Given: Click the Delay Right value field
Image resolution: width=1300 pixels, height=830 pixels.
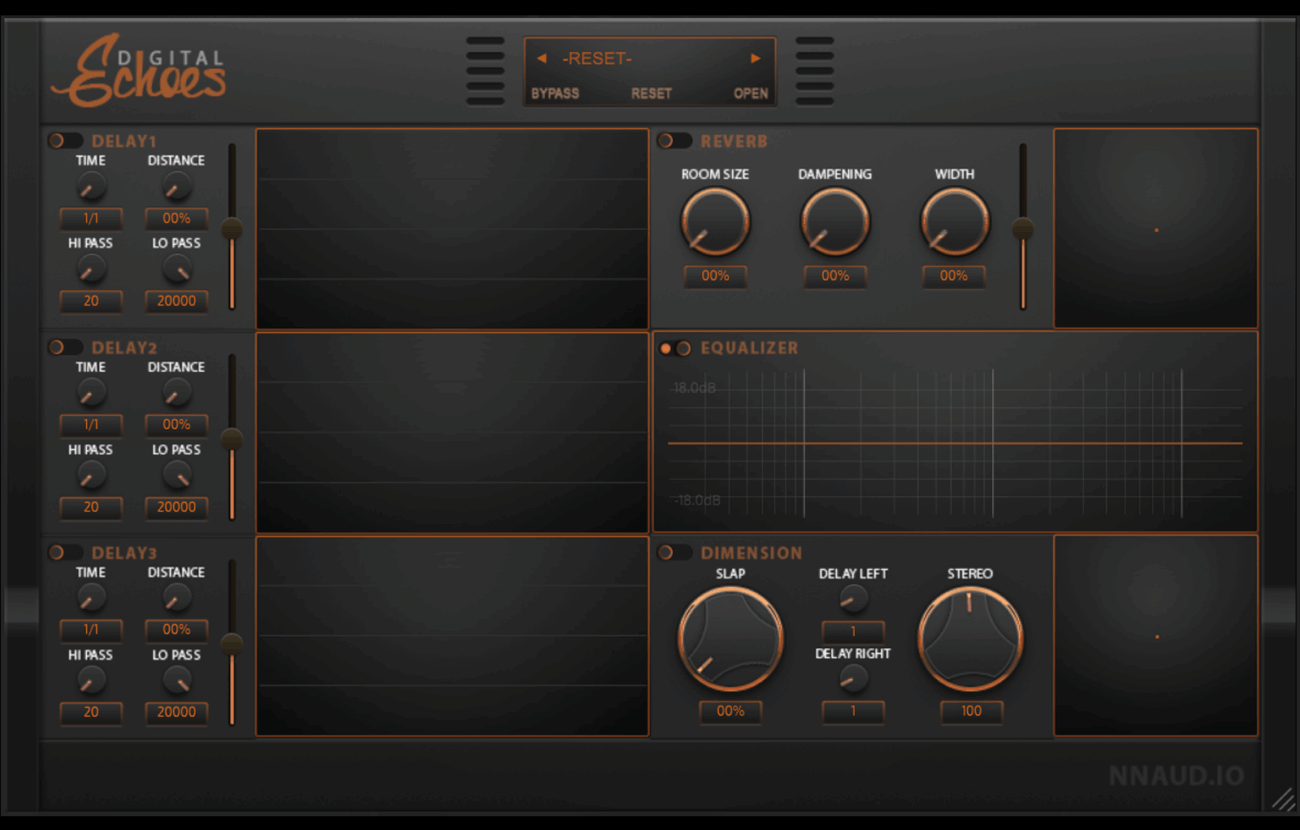Looking at the screenshot, I should point(853,711).
